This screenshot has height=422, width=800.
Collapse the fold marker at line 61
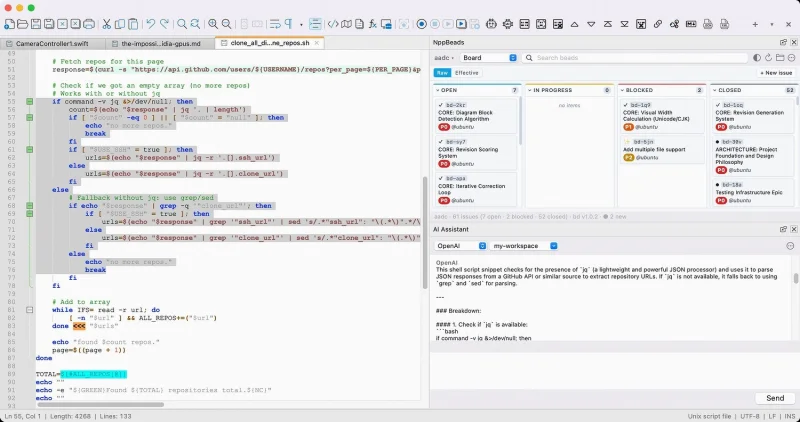click(30, 150)
